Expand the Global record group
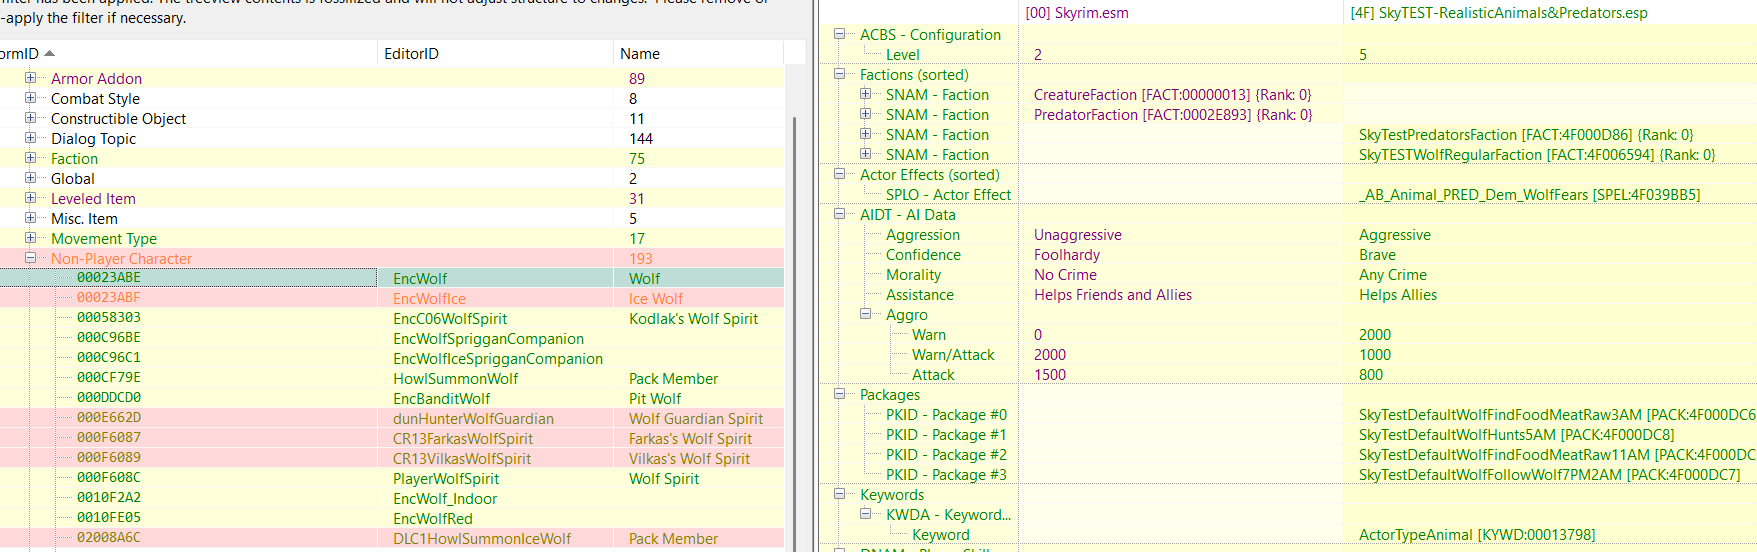Image resolution: width=1757 pixels, height=552 pixels. coord(30,178)
